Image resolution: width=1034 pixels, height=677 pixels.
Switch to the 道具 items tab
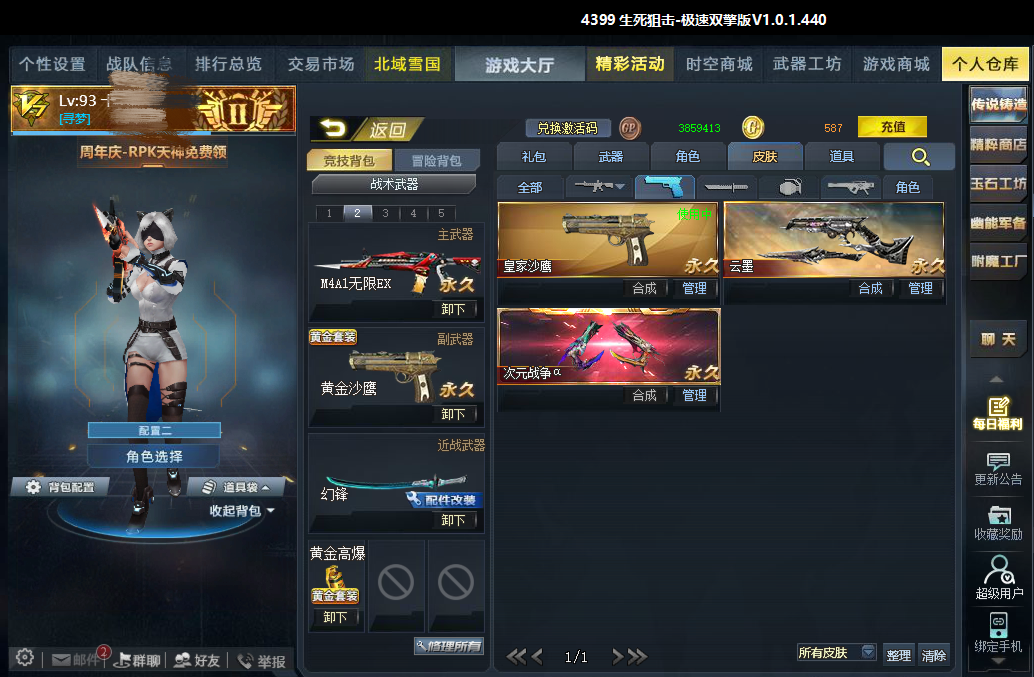click(841, 157)
